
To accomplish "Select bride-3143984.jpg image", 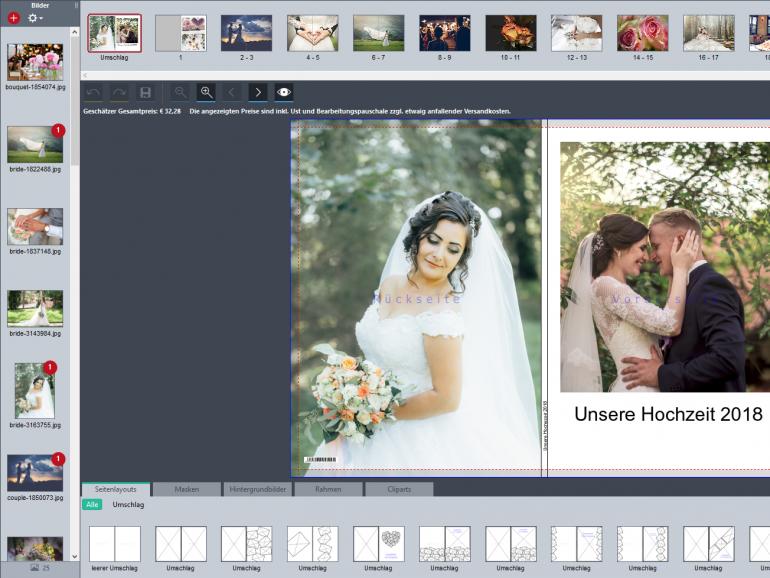I will tap(35, 308).
